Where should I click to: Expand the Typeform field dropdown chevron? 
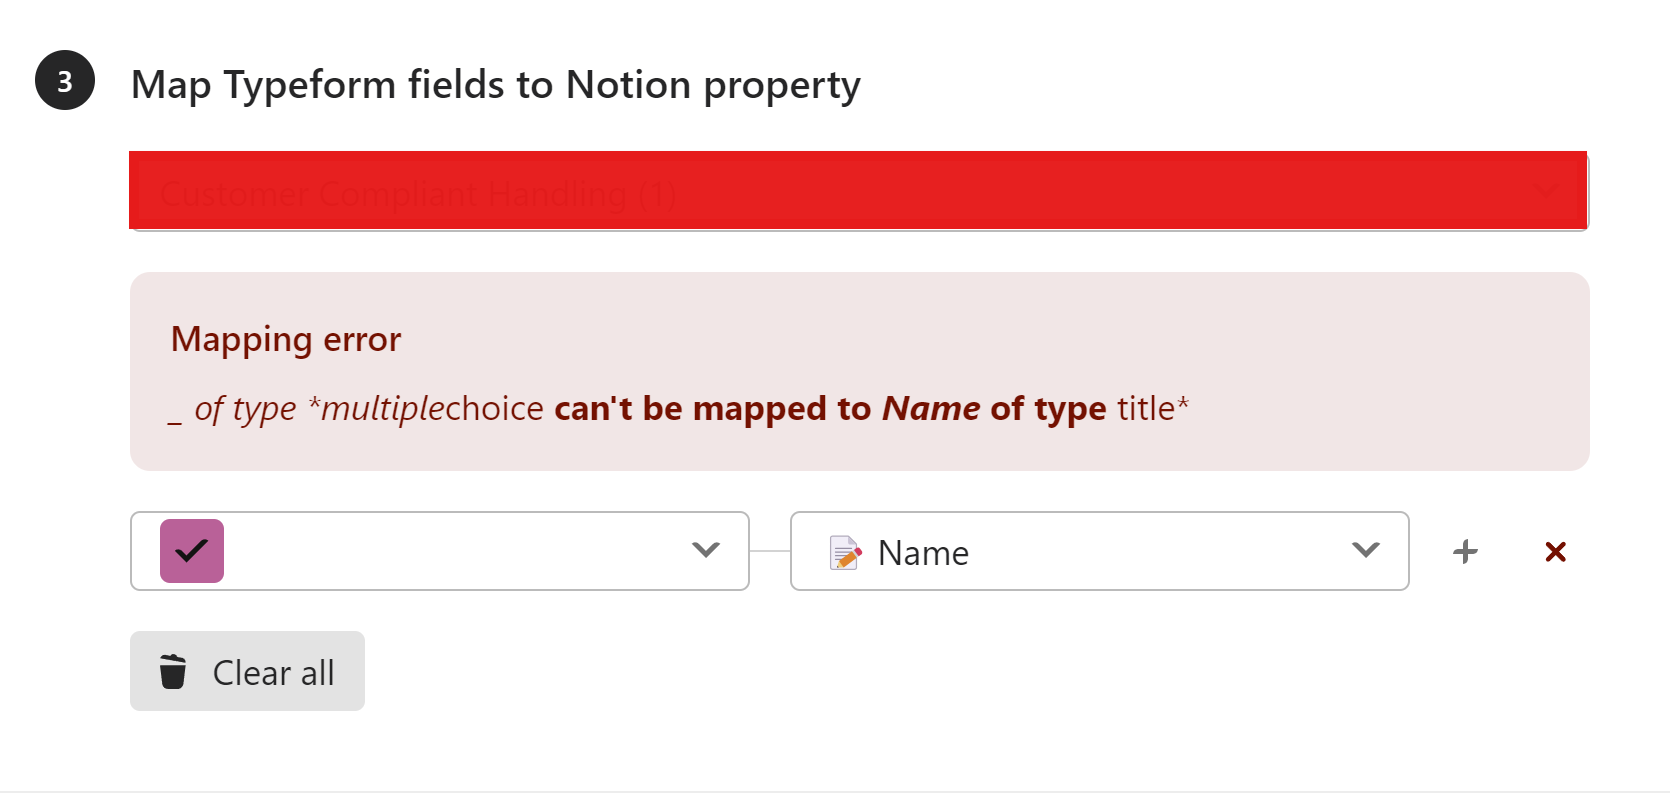706,550
